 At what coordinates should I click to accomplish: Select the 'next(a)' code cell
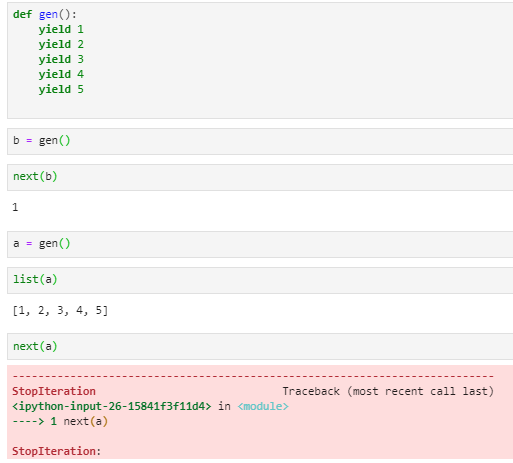click(260, 347)
